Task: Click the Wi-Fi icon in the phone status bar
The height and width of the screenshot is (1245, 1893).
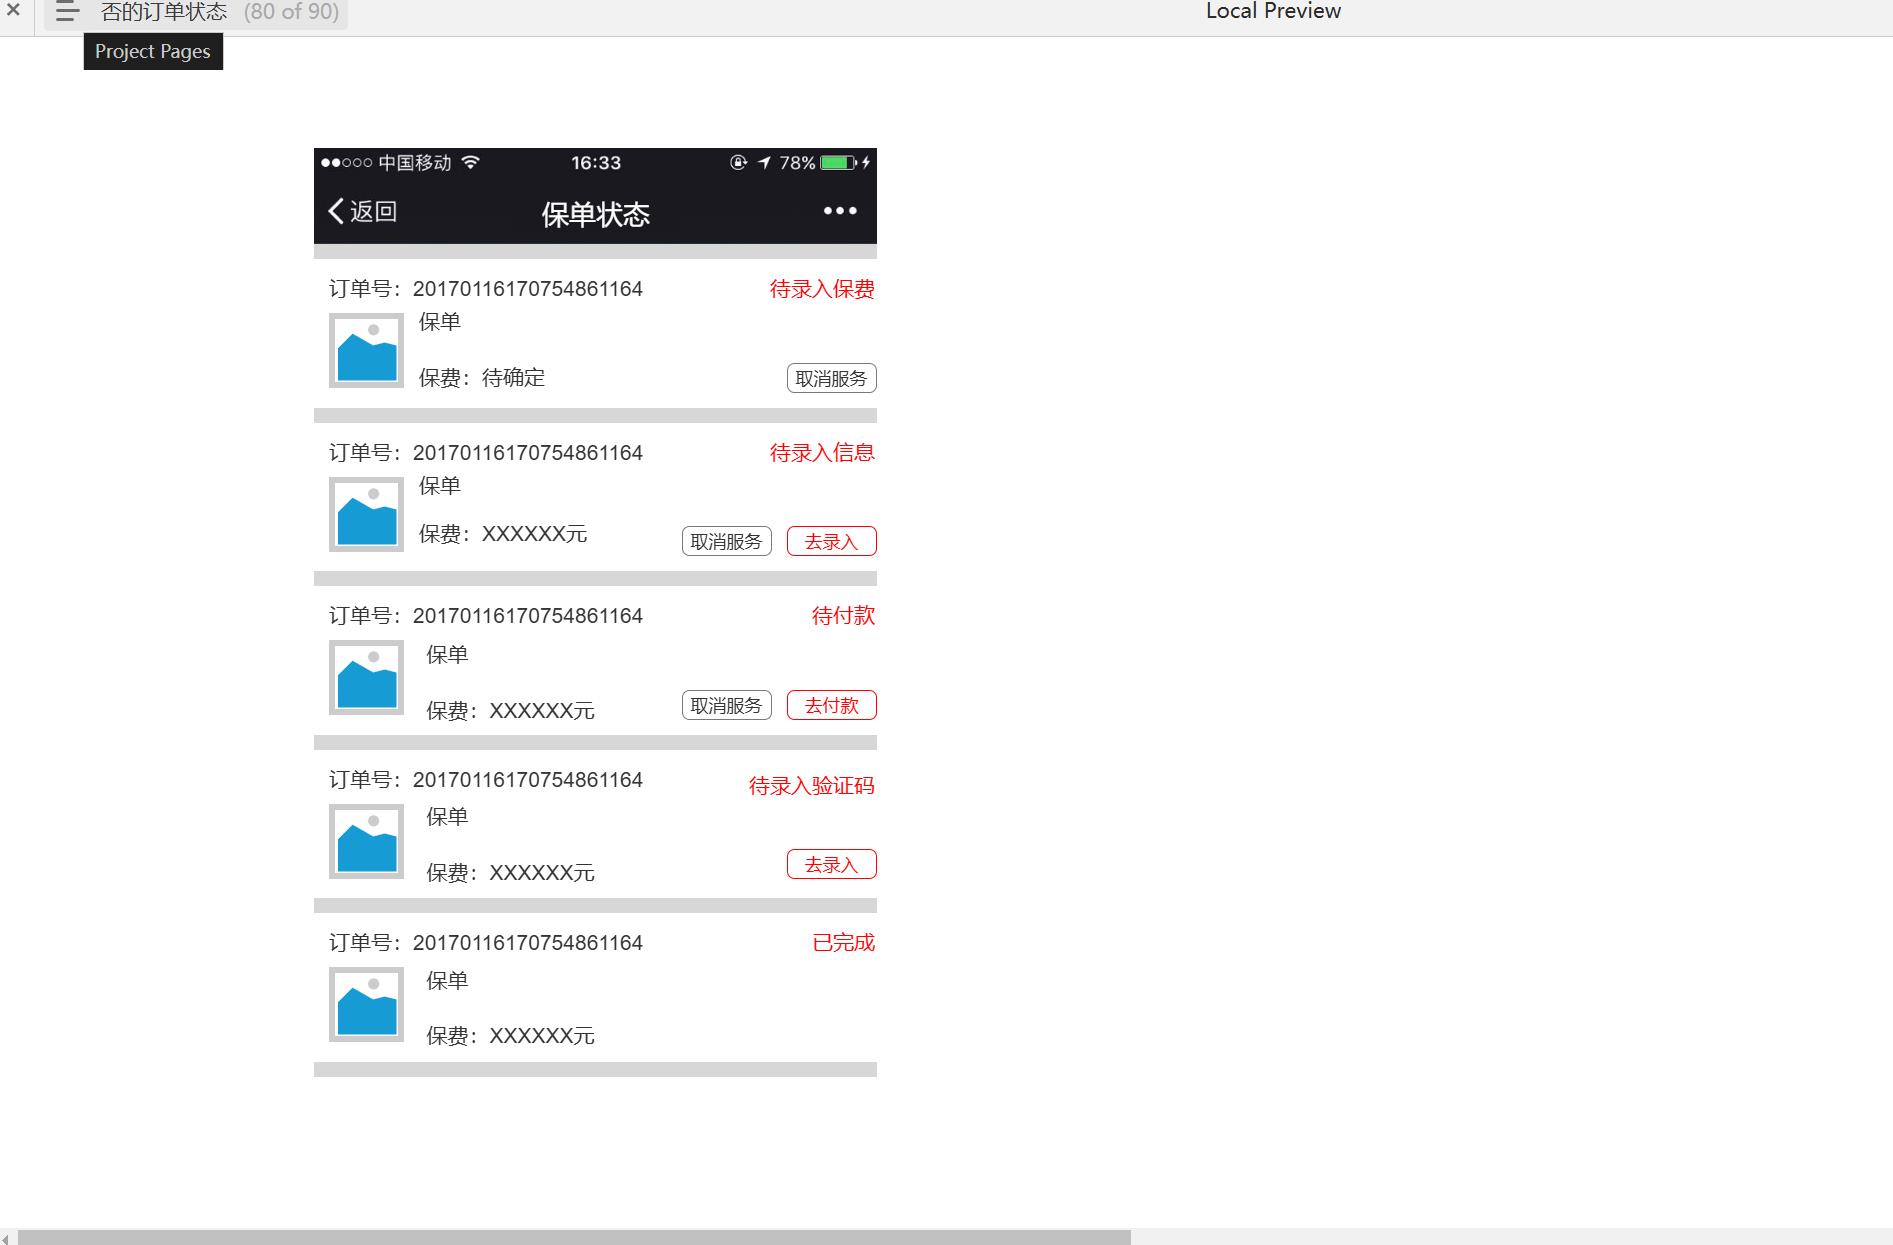Action: coord(470,162)
